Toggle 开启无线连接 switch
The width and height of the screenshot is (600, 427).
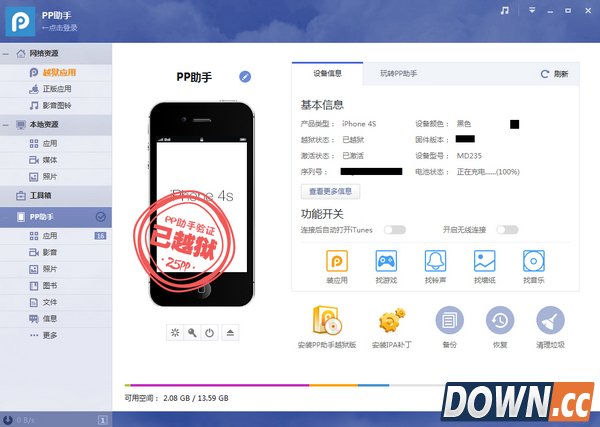tap(507, 230)
